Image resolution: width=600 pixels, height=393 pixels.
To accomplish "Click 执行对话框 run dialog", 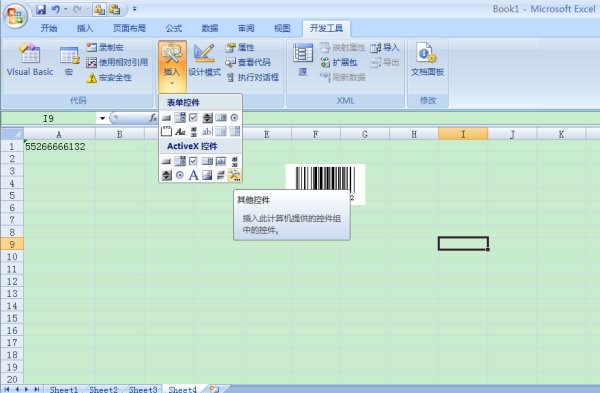I will pos(253,78).
